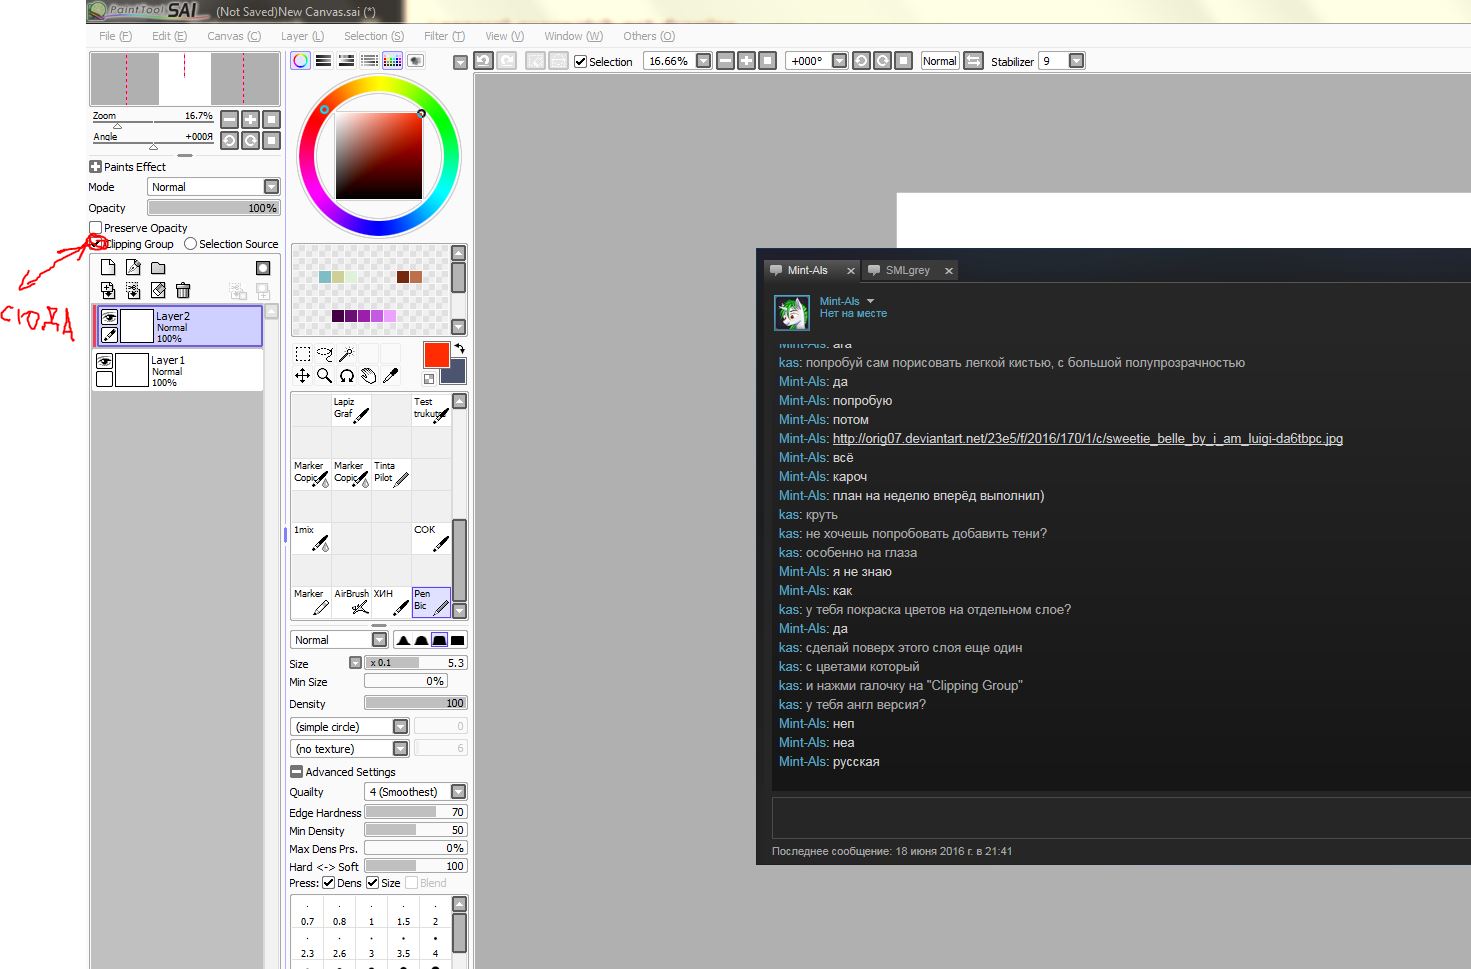The width and height of the screenshot is (1471, 969).
Task: Click the red foreground color swatch
Action: click(x=436, y=354)
